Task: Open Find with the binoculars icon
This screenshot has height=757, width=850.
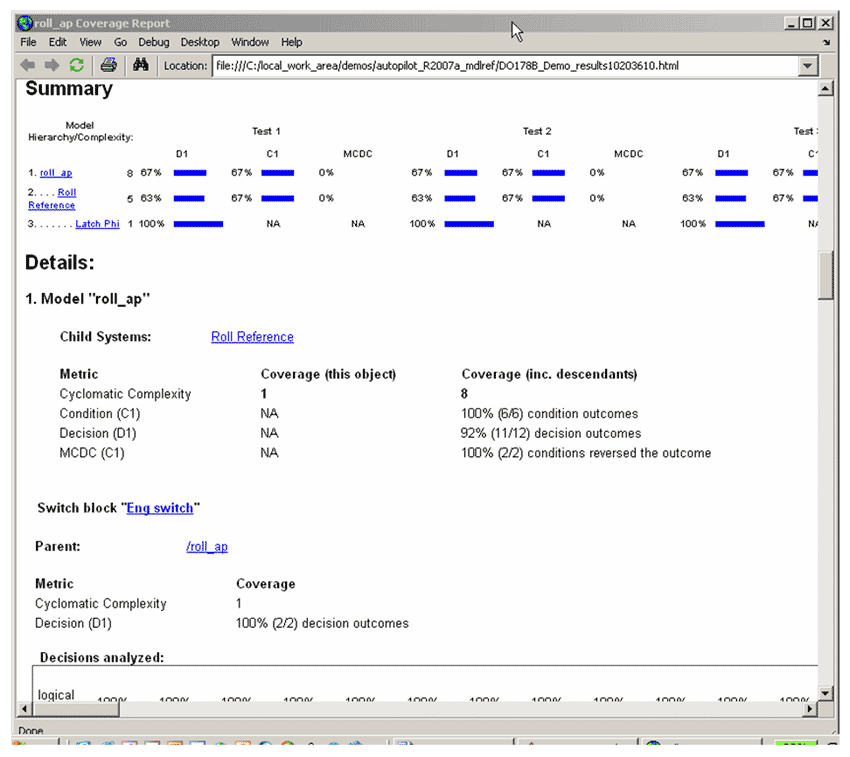Action: click(x=141, y=65)
